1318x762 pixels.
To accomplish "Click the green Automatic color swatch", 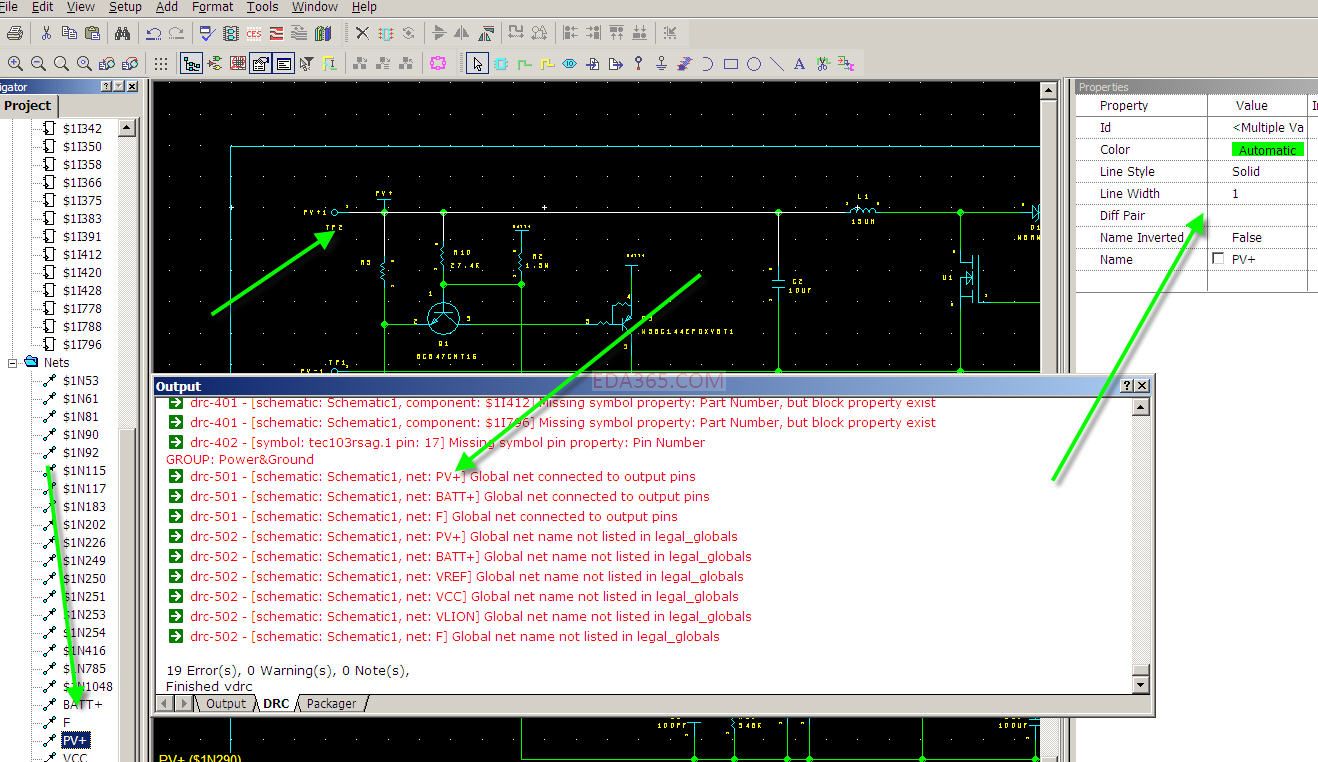I will [1267, 150].
